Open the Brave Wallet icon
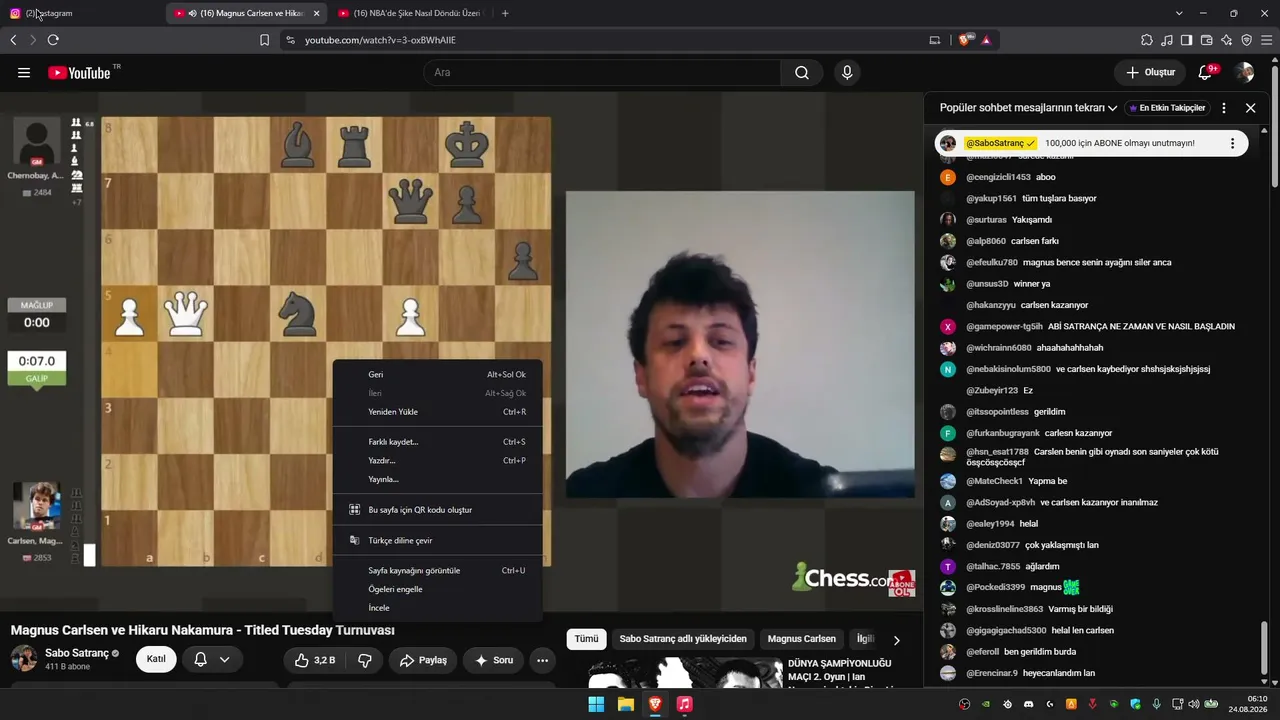This screenshot has height=720, width=1280. pos(1206,40)
